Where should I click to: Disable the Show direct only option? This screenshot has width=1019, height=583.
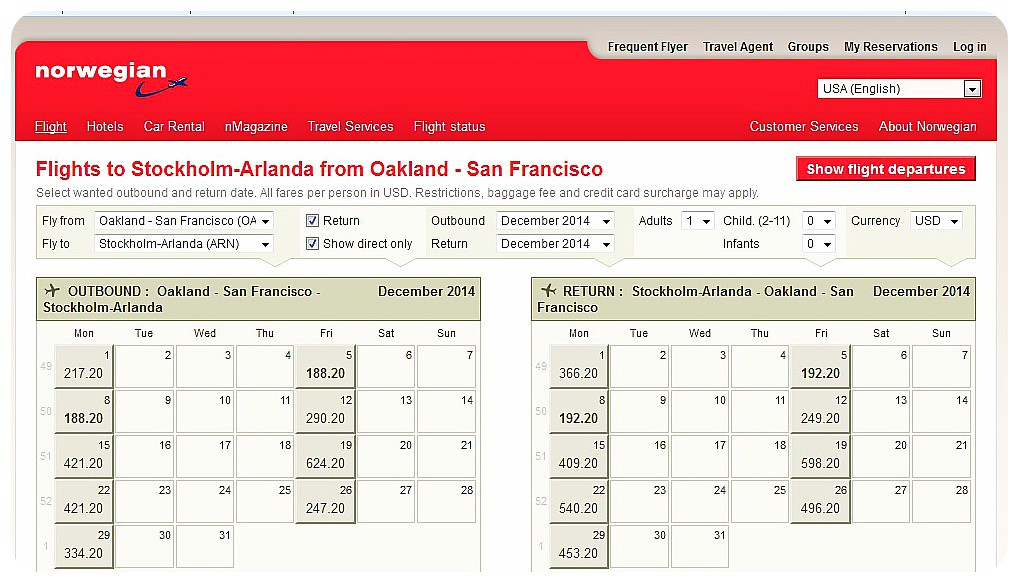[313, 243]
